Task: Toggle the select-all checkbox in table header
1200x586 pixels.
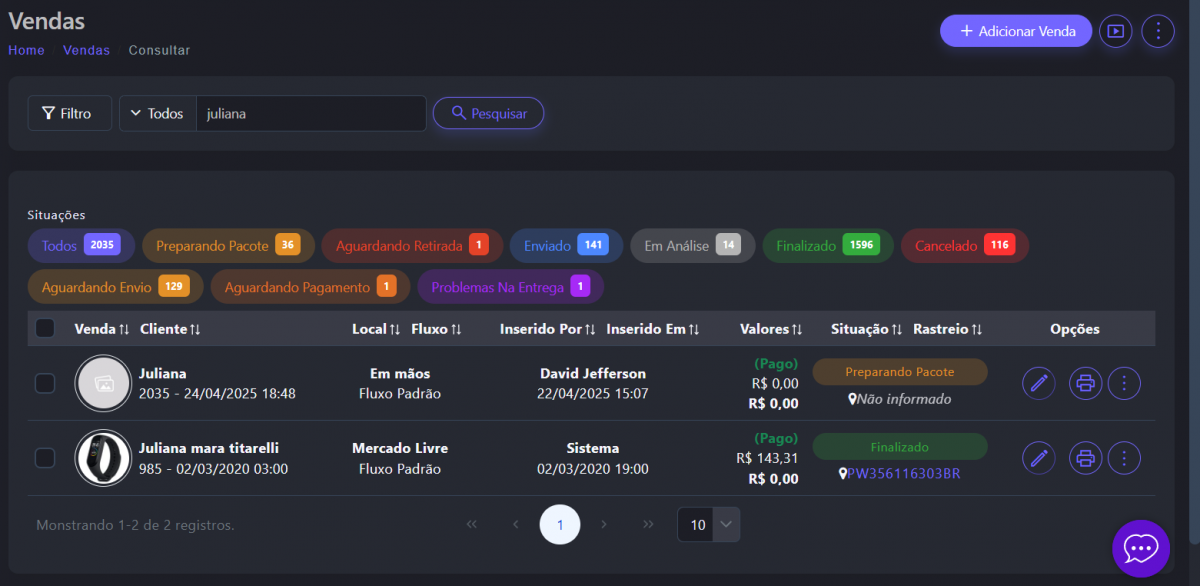Action: tap(45, 328)
